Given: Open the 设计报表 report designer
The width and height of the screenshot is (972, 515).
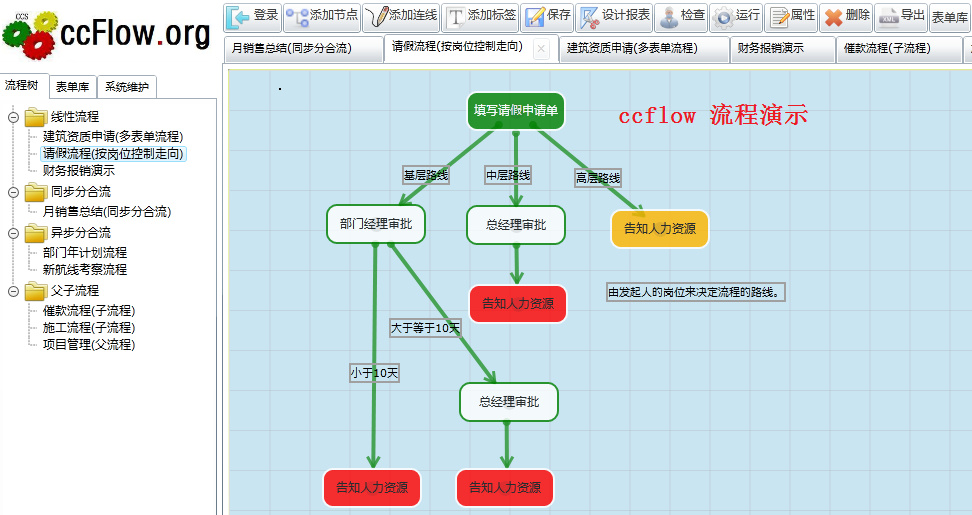Looking at the screenshot, I should coord(614,17).
